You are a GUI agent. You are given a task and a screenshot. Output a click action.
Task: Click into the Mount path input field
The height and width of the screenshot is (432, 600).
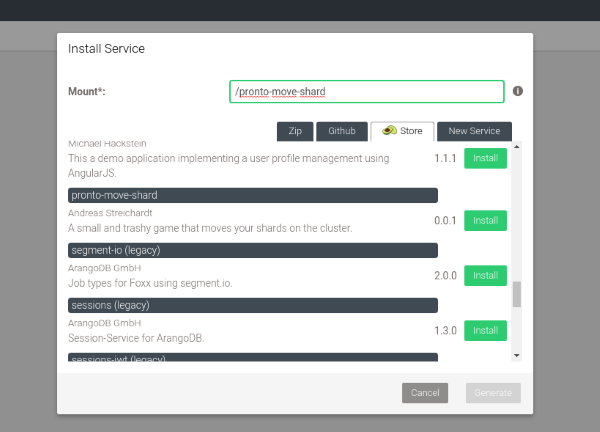click(366, 91)
